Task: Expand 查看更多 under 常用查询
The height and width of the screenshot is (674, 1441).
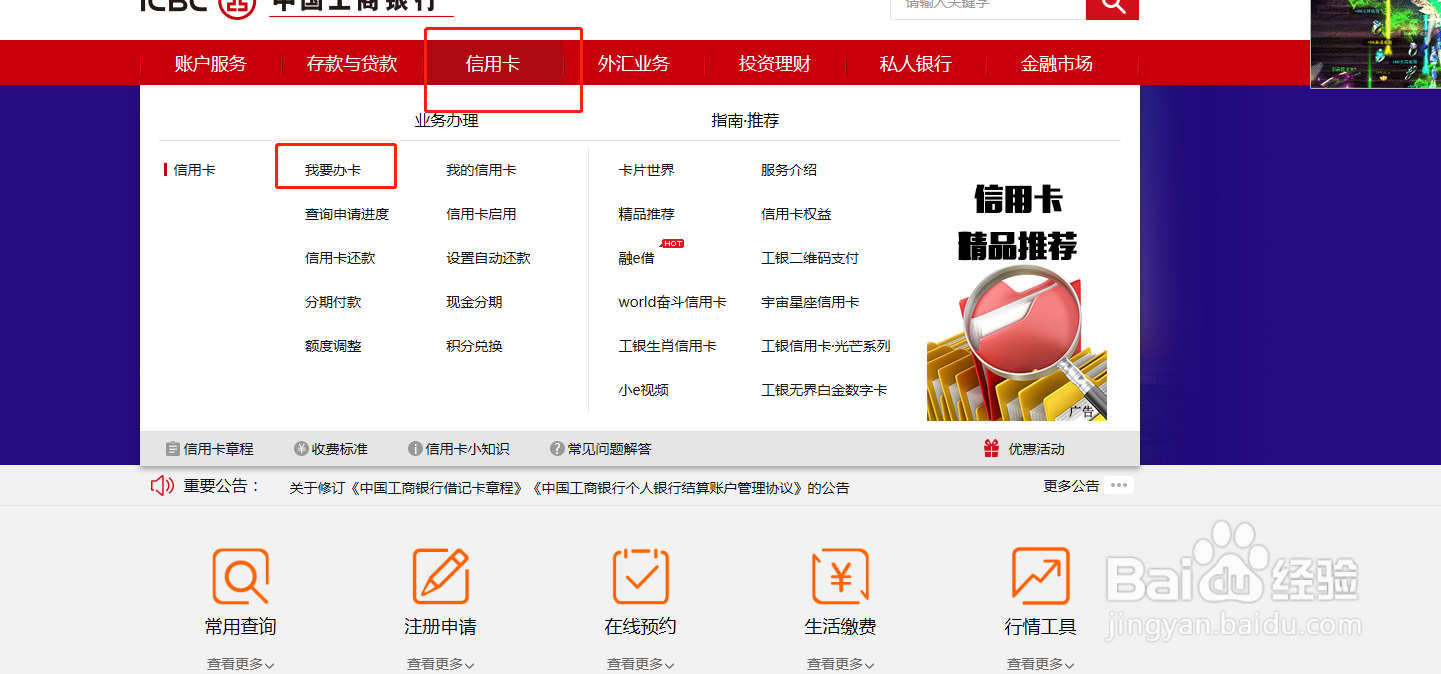Action: tap(240, 663)
